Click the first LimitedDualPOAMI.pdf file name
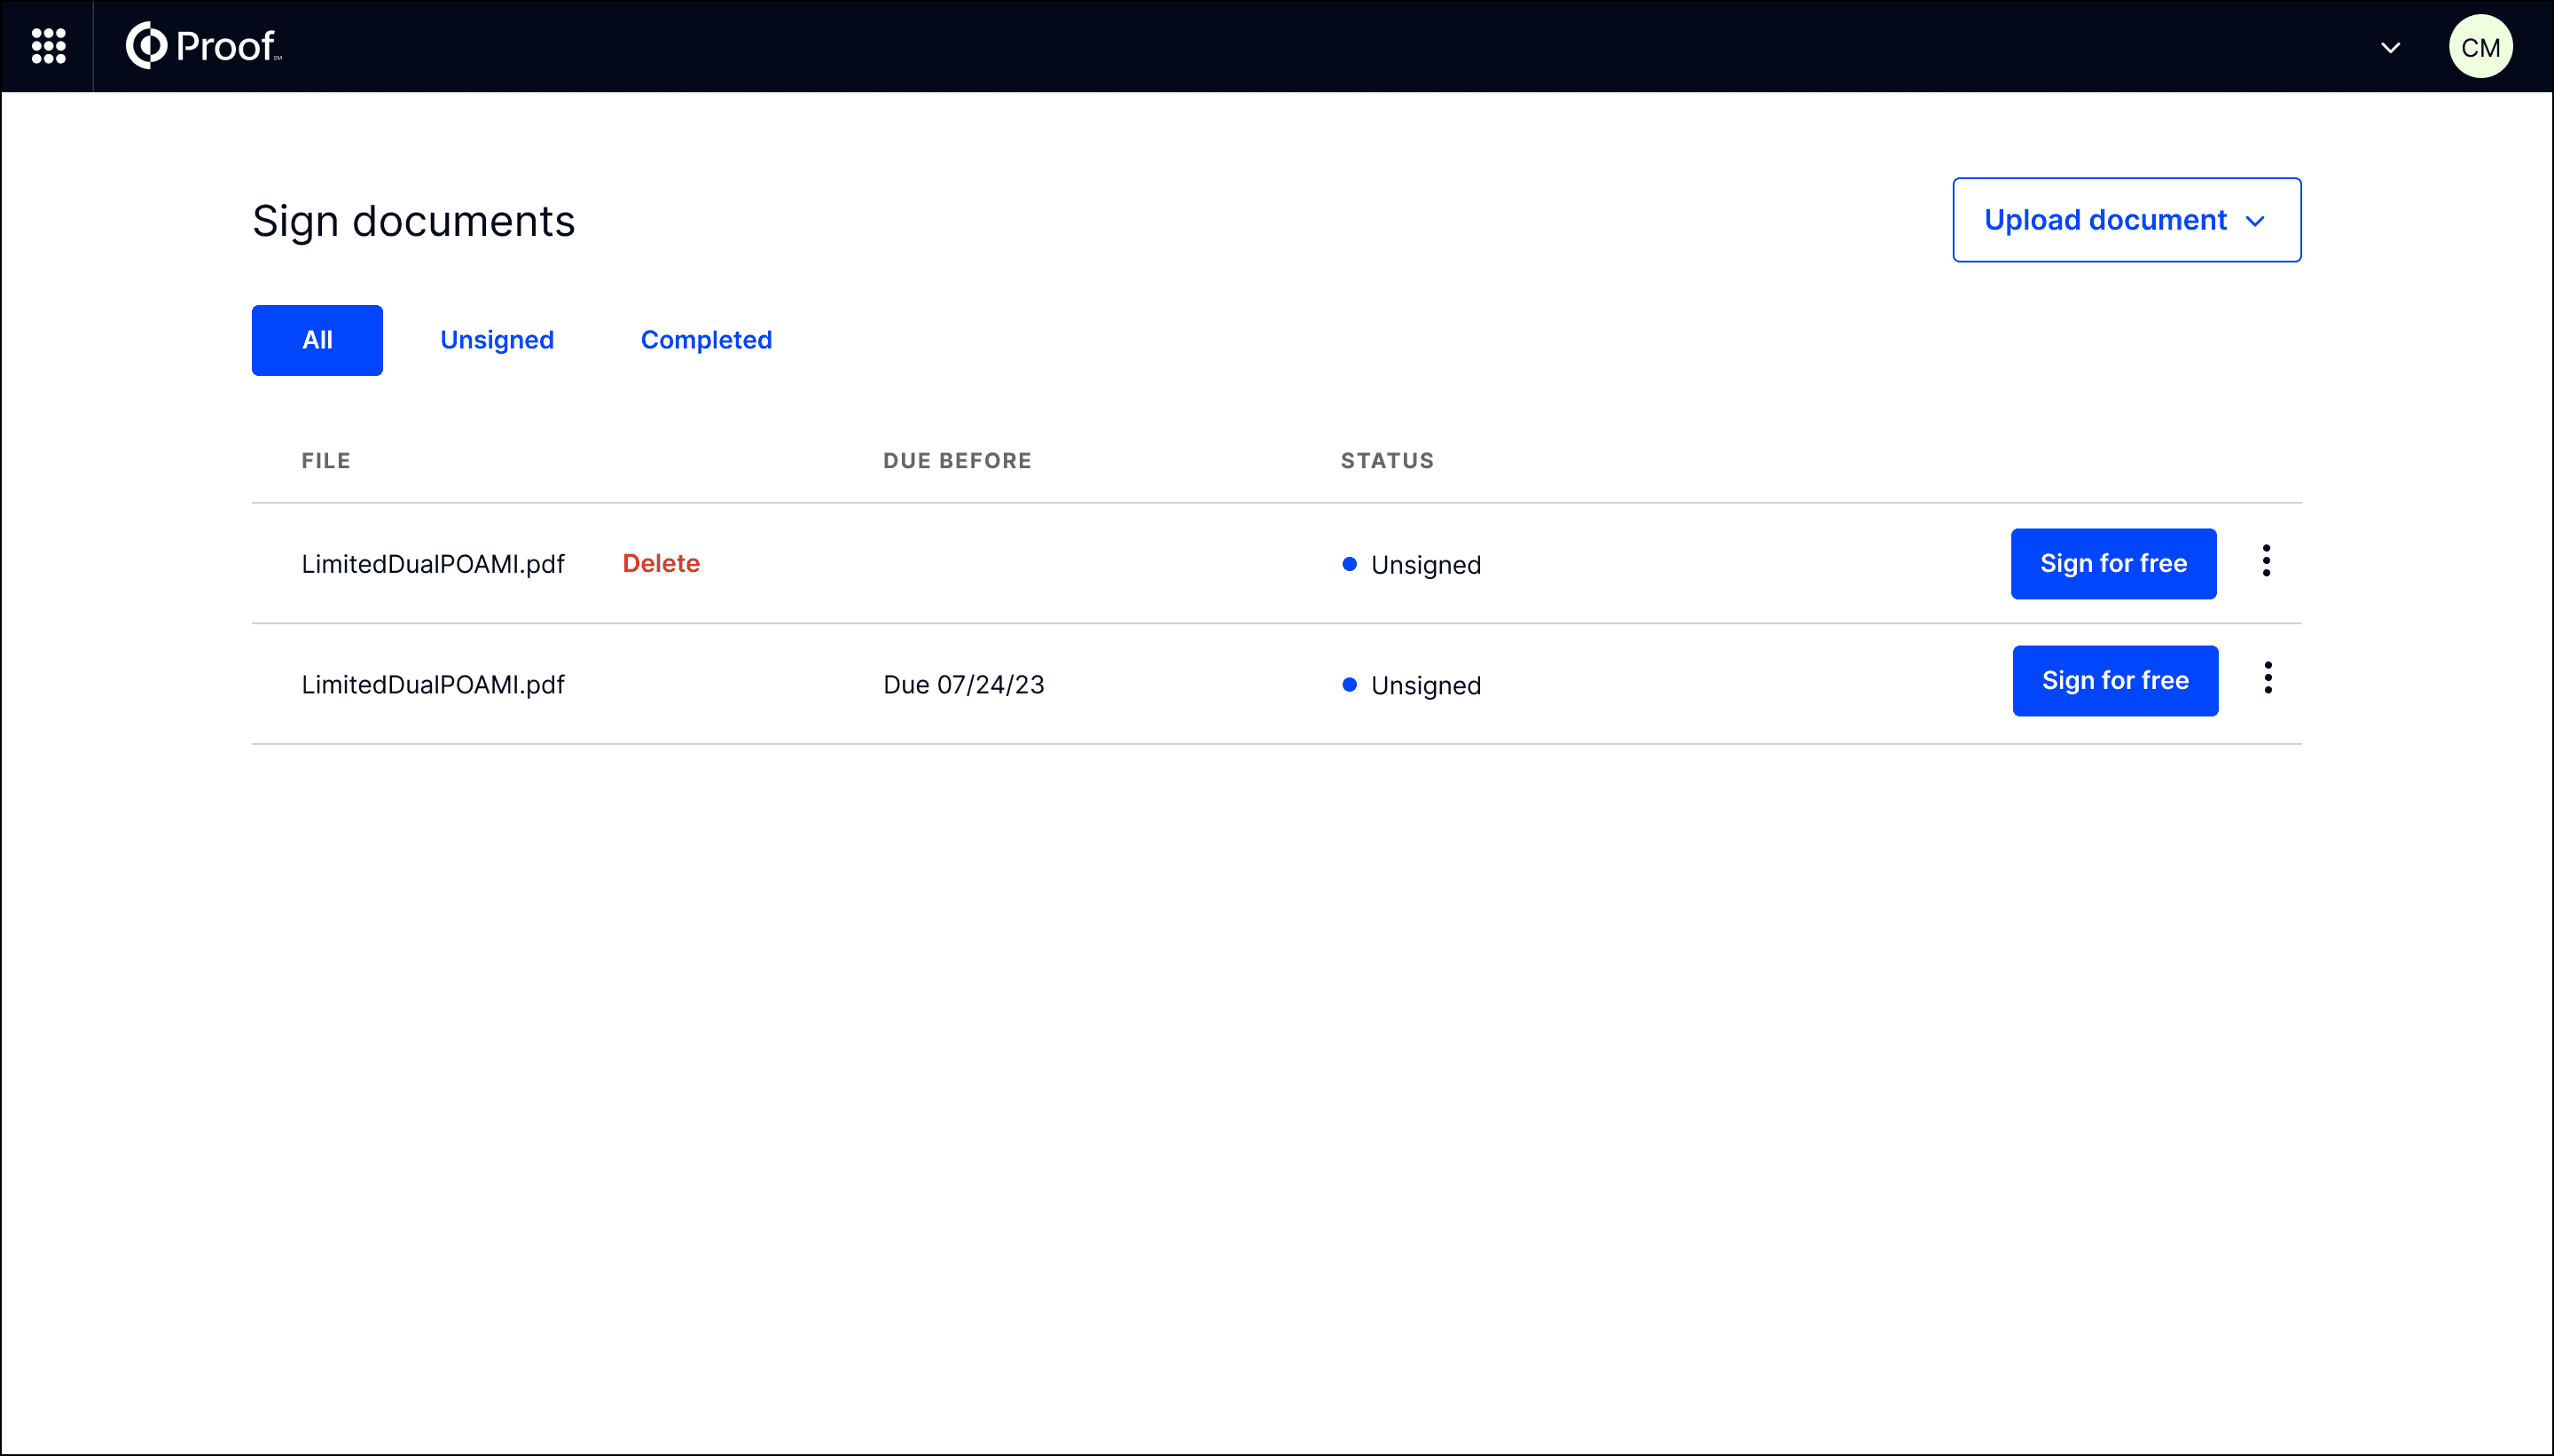This screenshot has width=2554, height=1456. [433, 564]
